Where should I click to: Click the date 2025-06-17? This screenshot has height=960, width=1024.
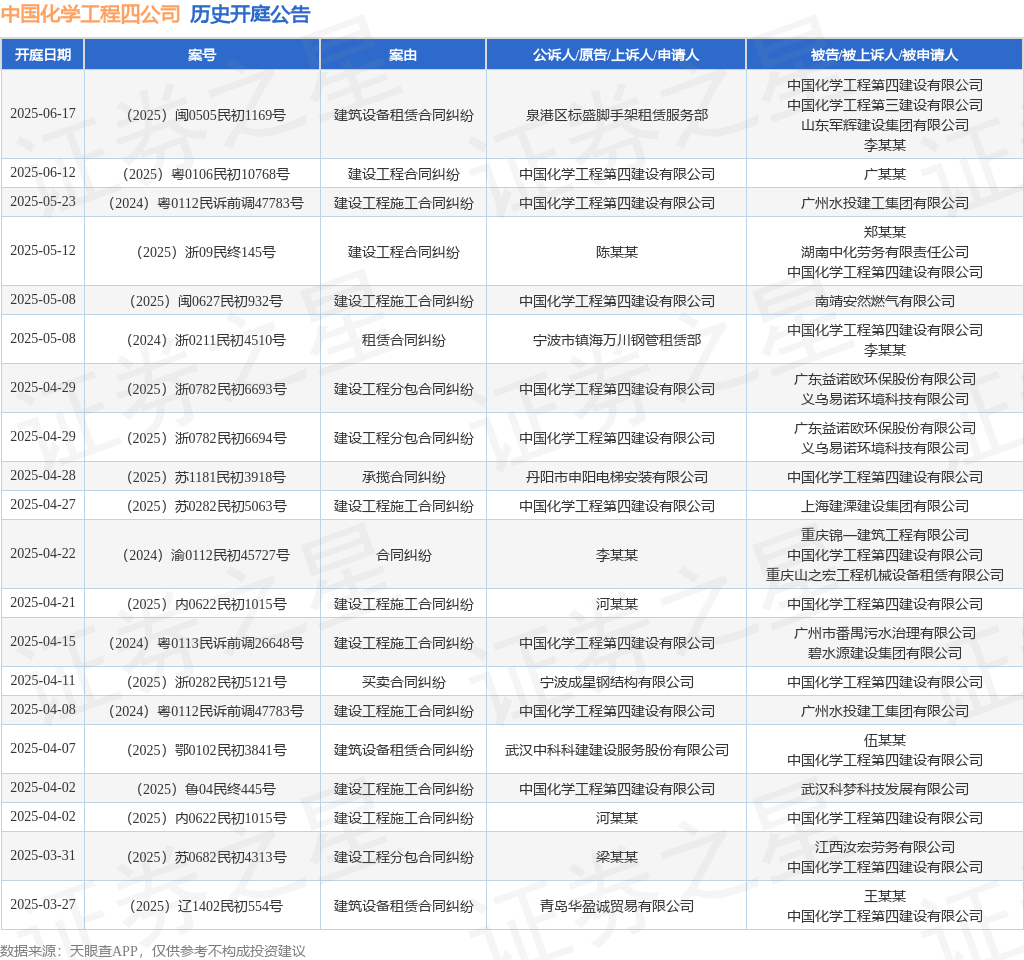(42, 114)
